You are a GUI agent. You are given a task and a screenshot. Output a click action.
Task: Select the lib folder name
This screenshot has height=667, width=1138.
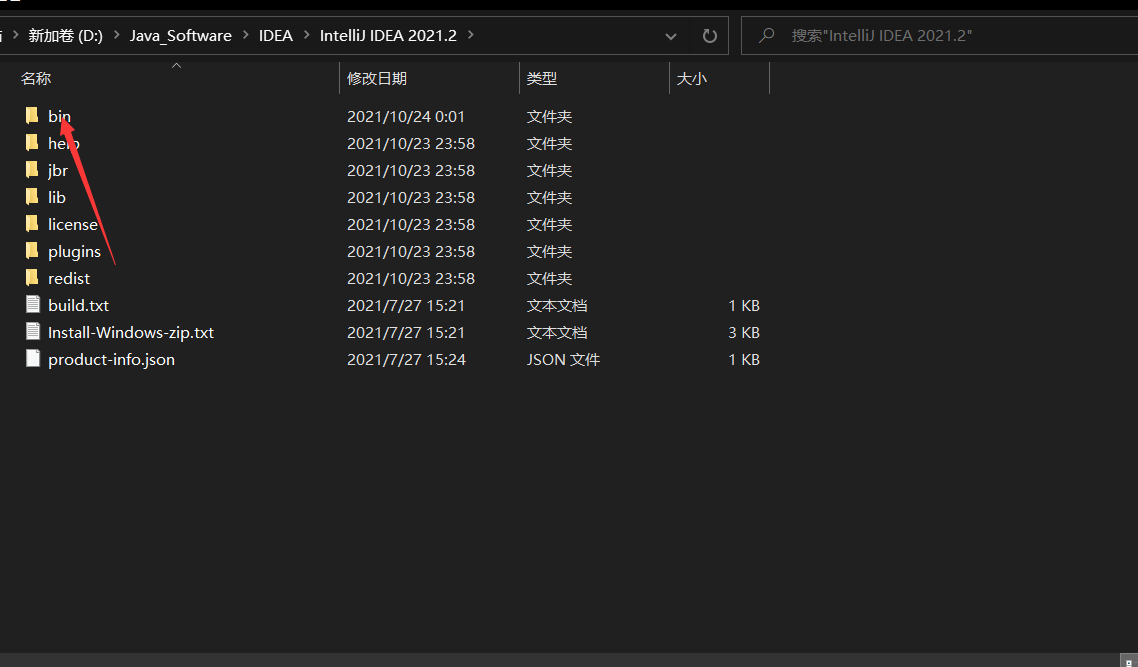click(x=57, y=197)
